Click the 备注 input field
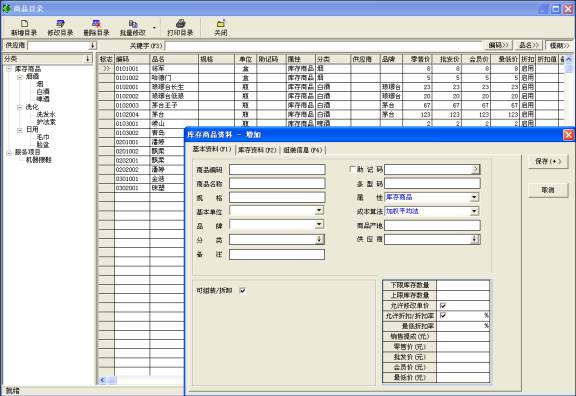 point(277,255)
